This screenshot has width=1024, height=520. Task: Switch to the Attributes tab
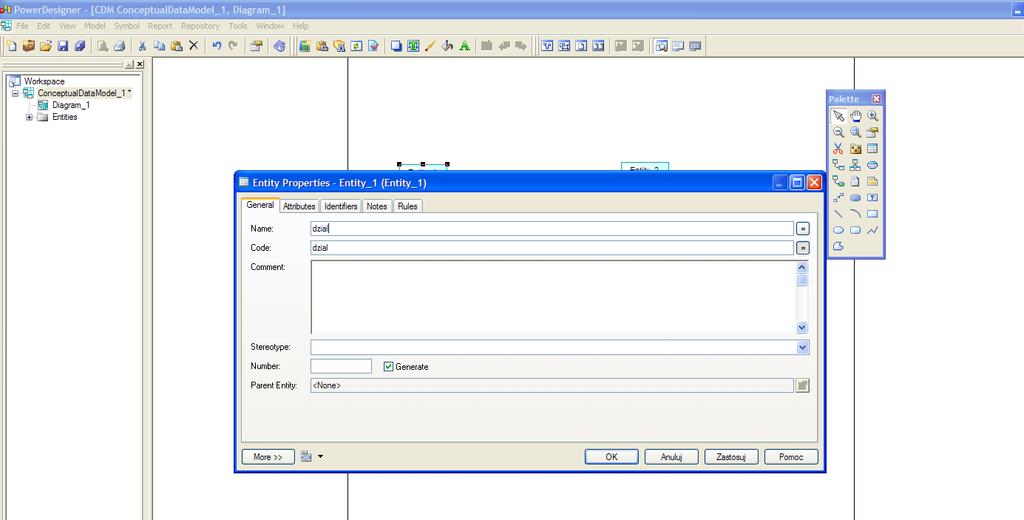299,206
